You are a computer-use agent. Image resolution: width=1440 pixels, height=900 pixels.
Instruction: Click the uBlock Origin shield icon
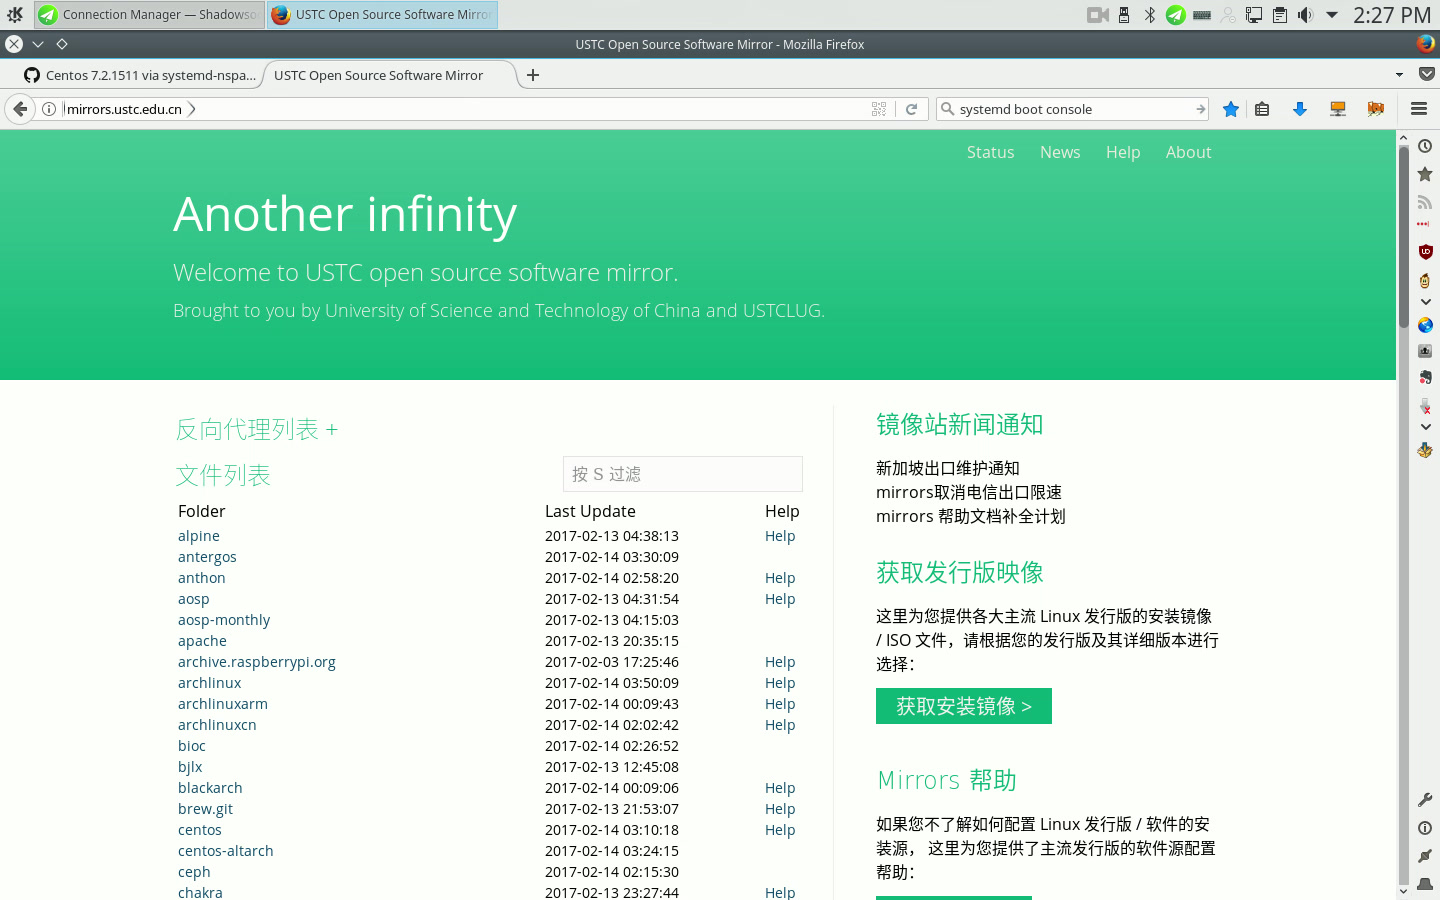click(1425, 251)
